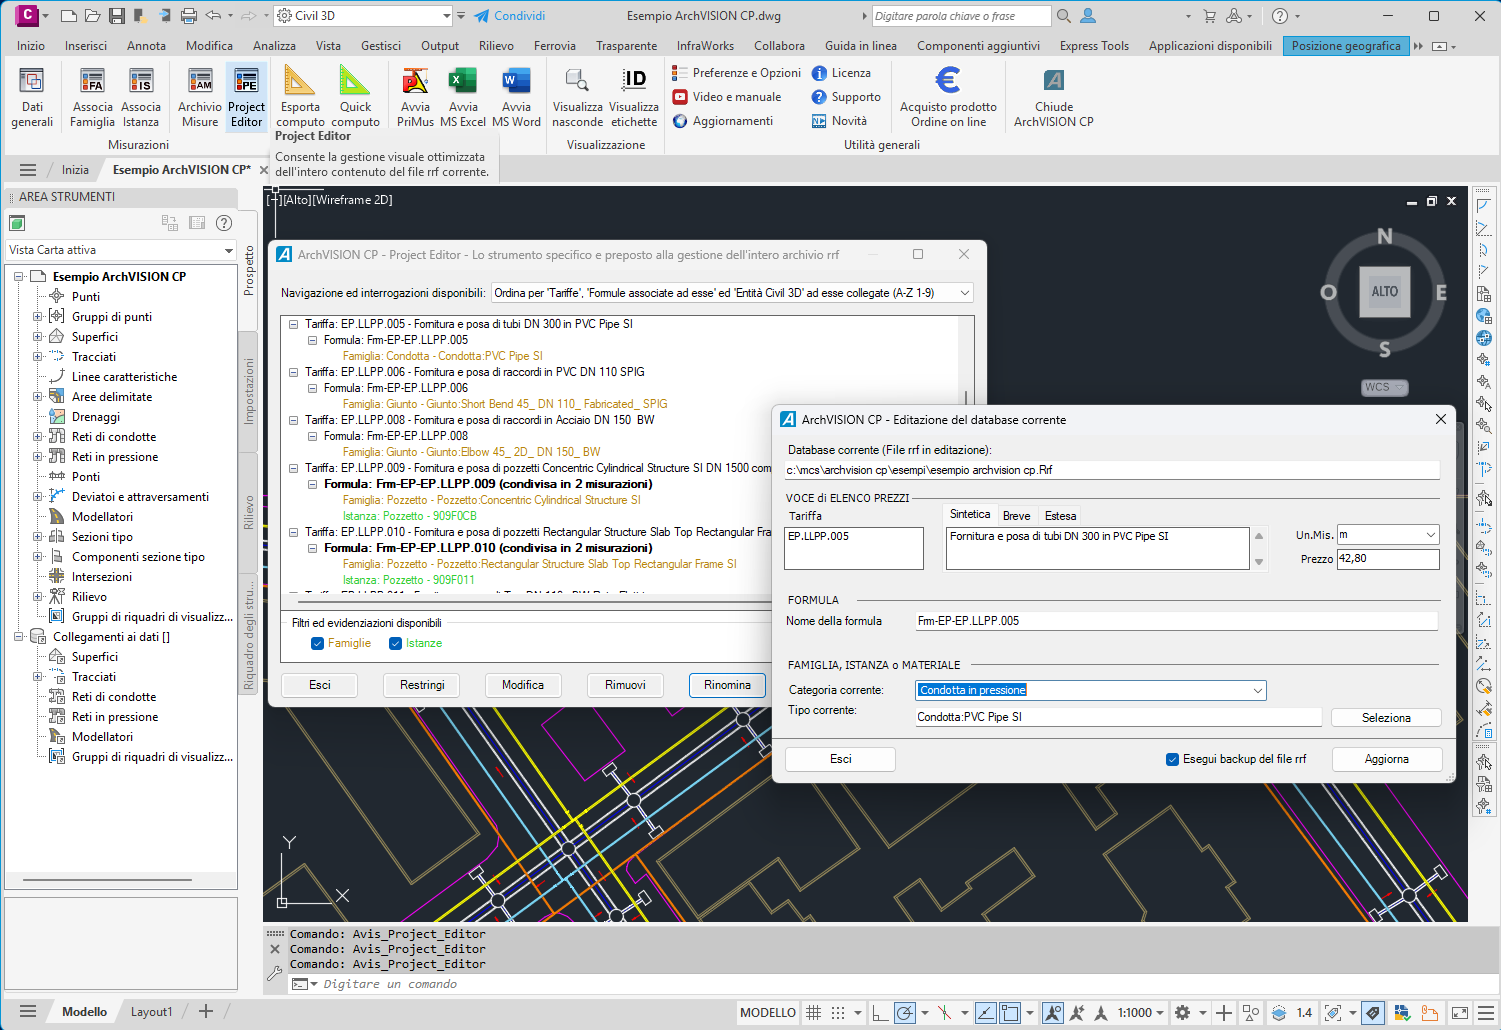The width and height of the screenshot is (1501, 1030).
Task: Open Dati generali ribbon tool
Action: 32,97
